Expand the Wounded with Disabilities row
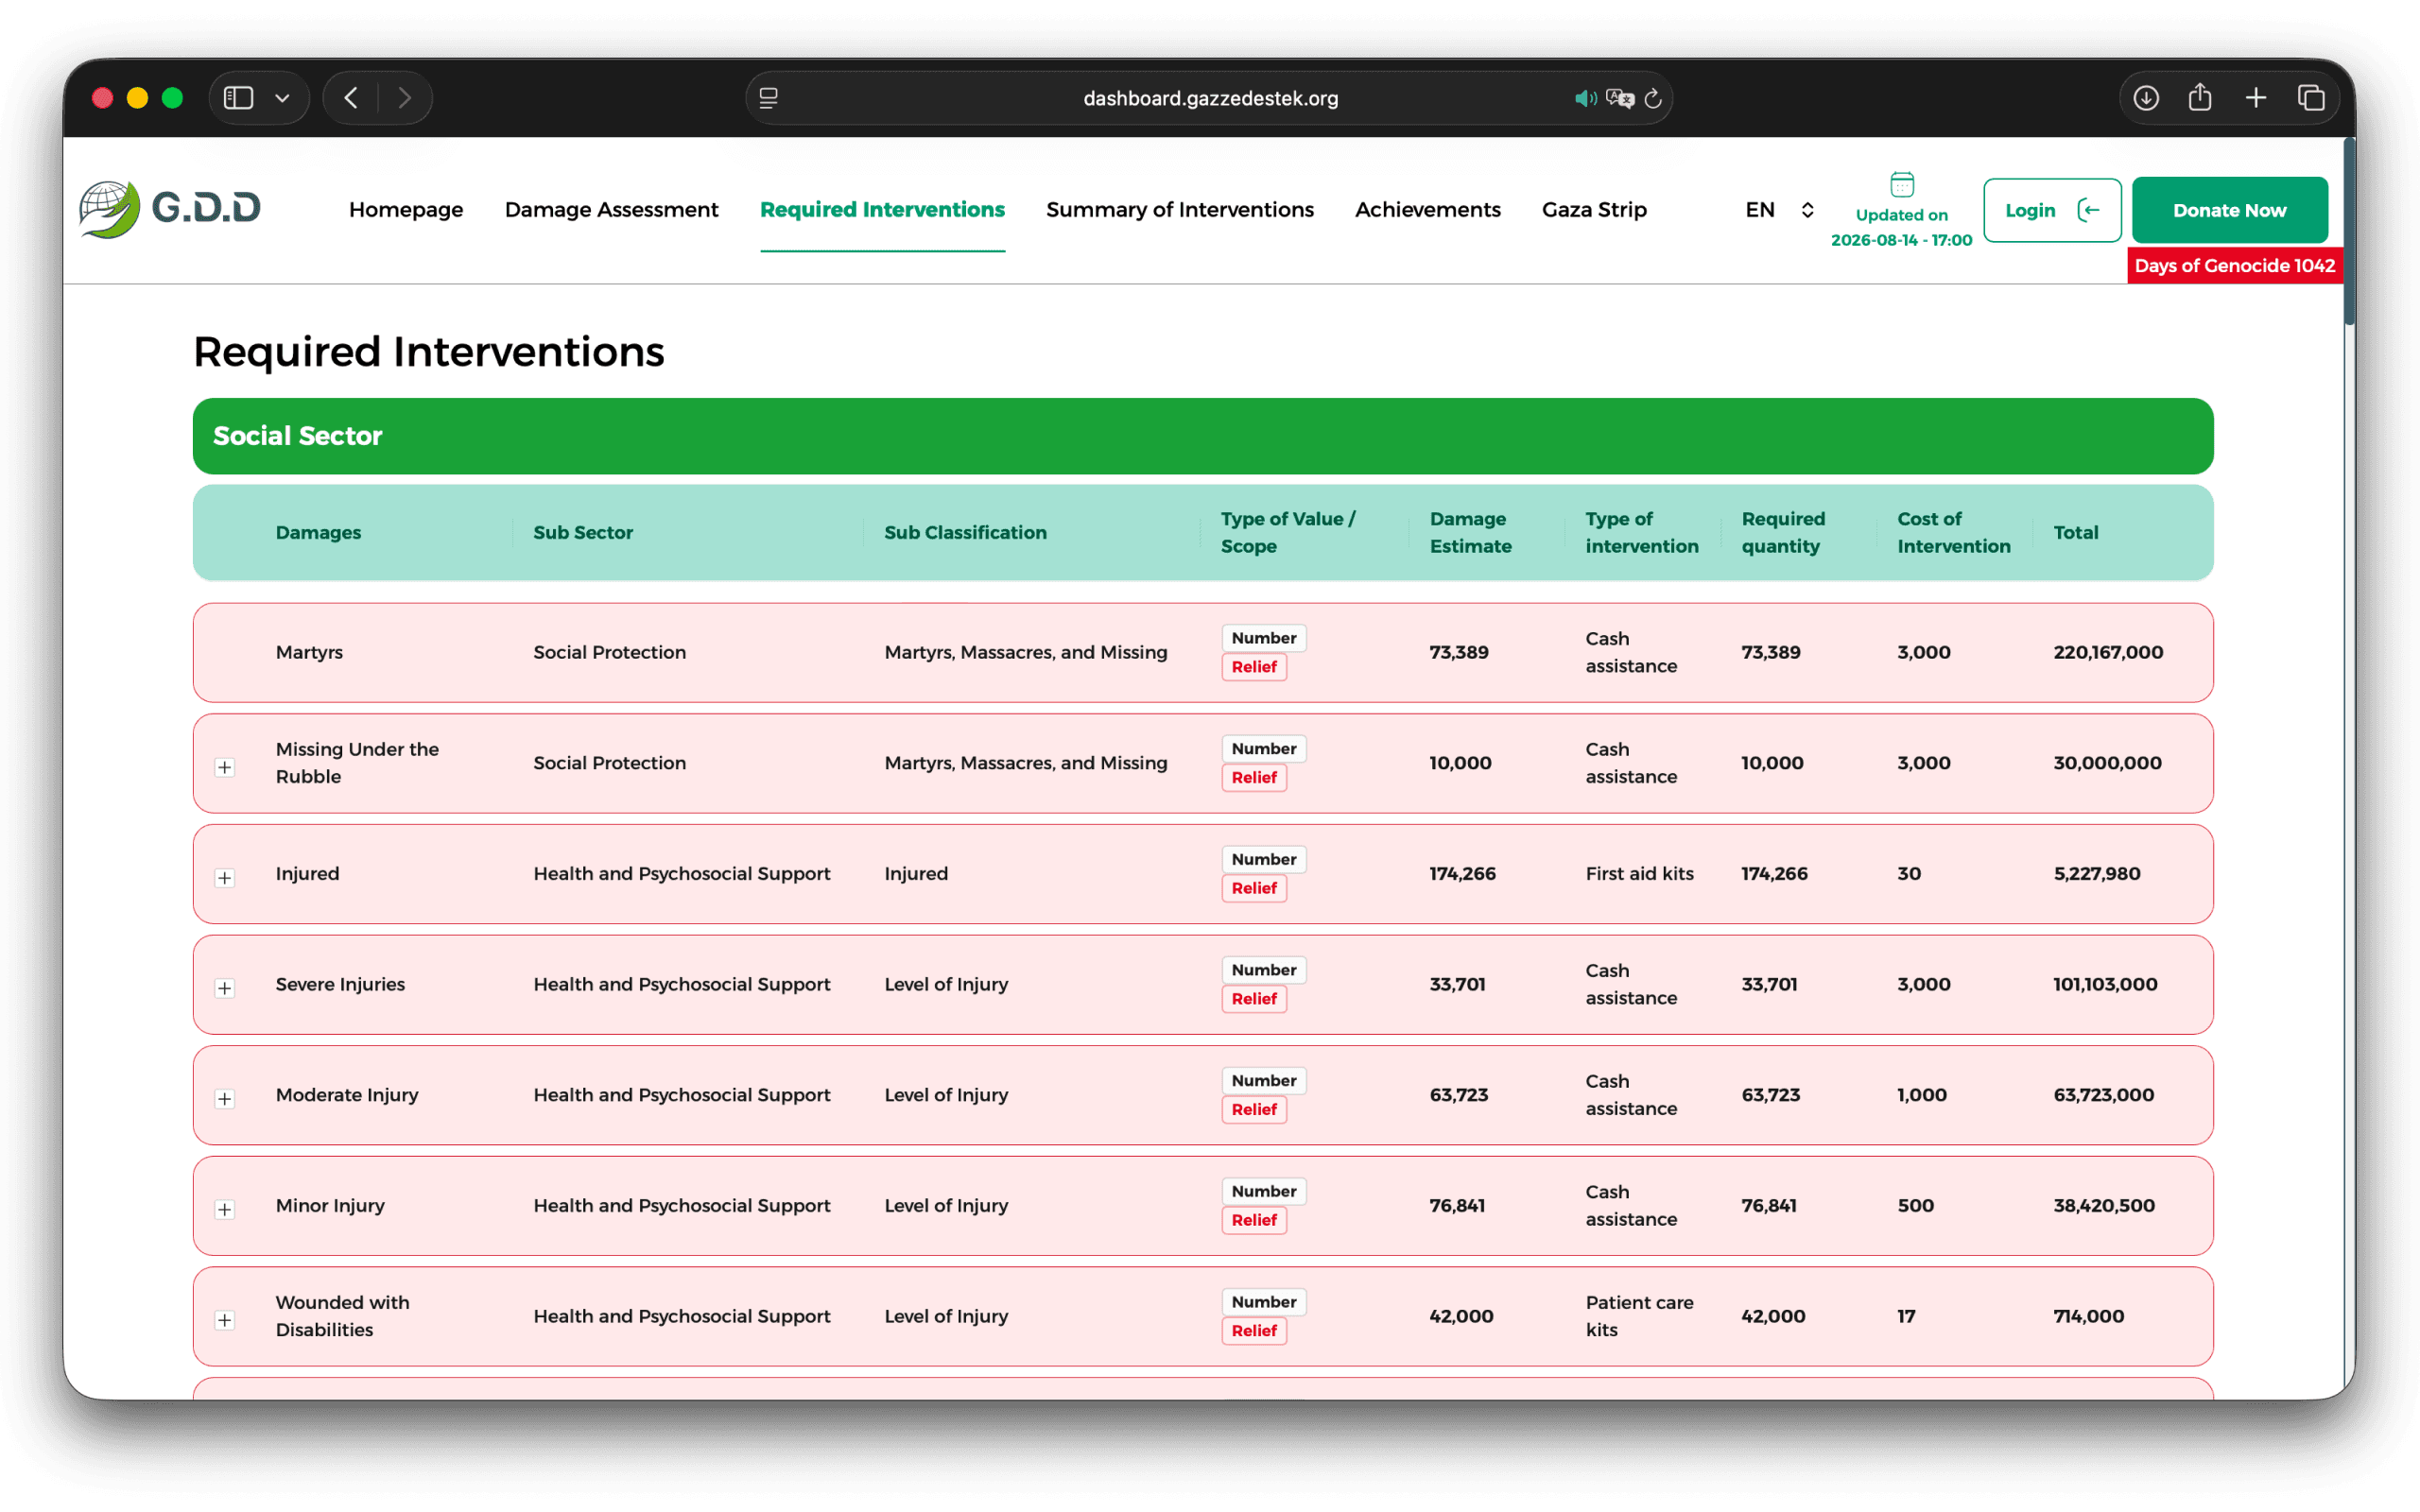 pyautogui.click(x=225, y=1320)
